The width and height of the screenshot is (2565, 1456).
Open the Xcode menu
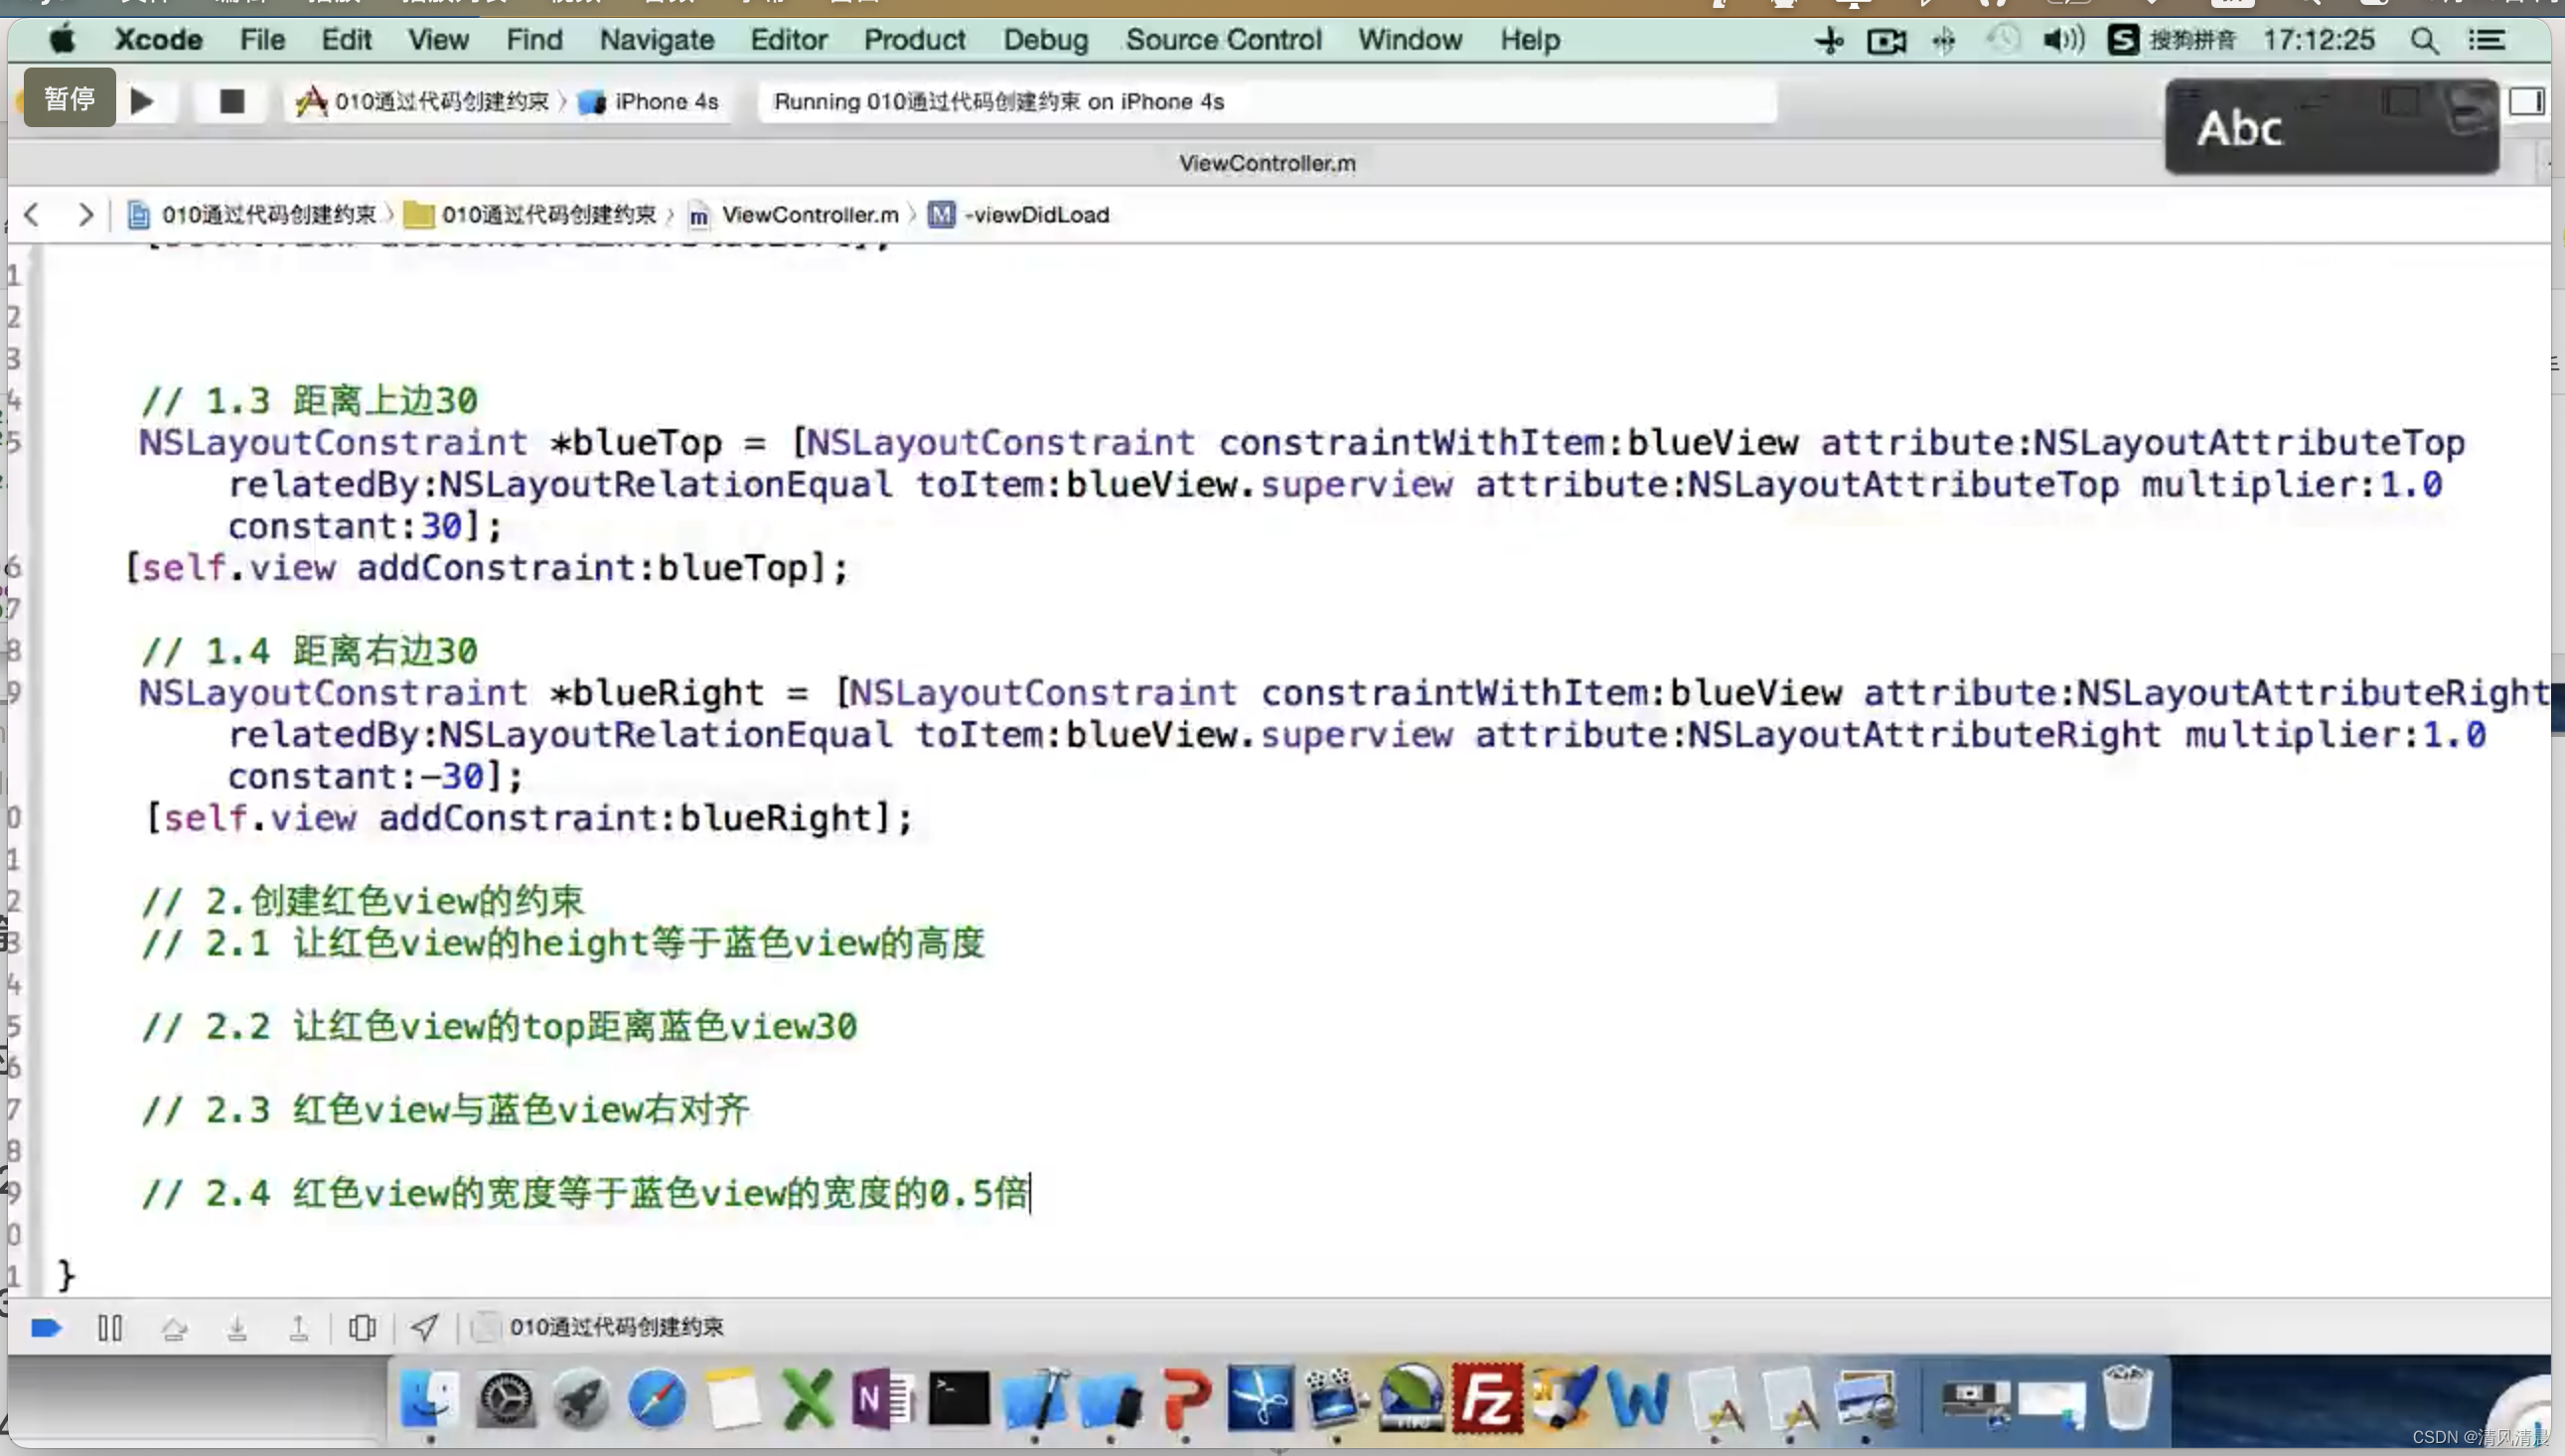pos(159,39)
